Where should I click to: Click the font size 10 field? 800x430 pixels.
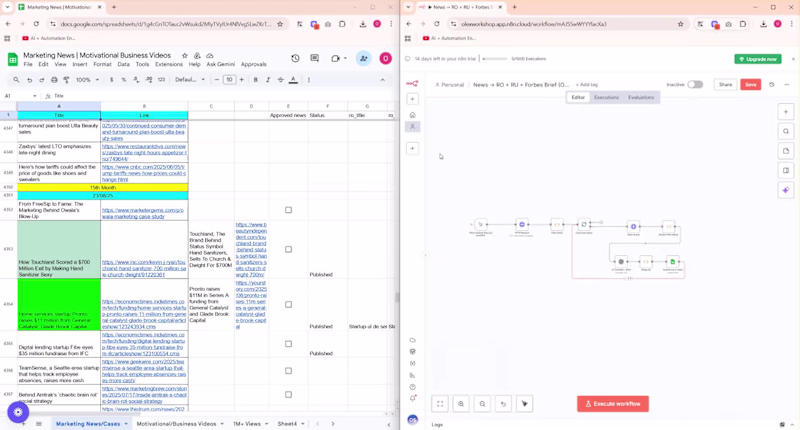coord(229,80)
